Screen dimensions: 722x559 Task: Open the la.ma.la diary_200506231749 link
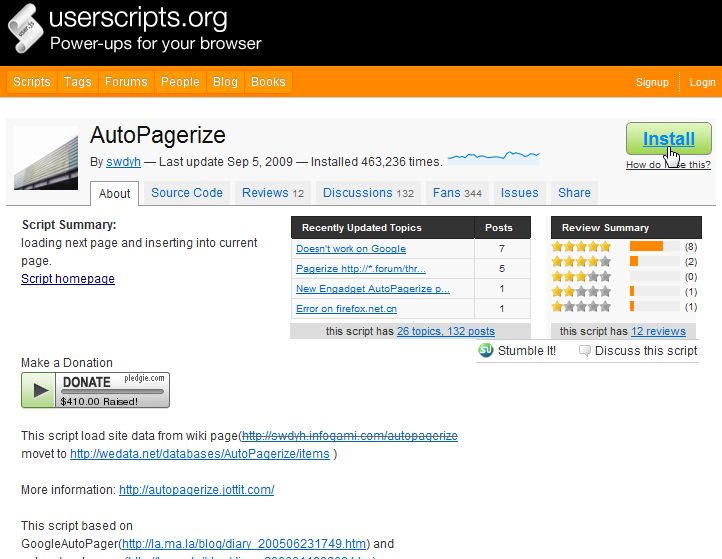(244, 544)
